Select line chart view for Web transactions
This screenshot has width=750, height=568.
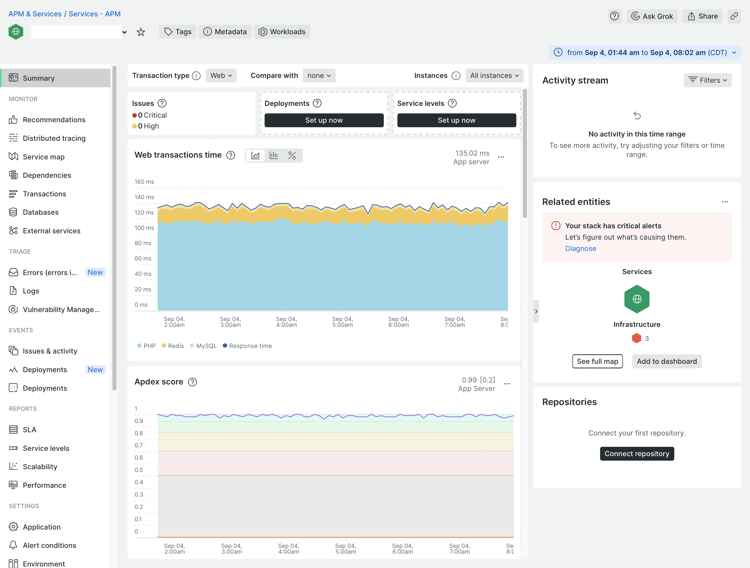[255, 156]
